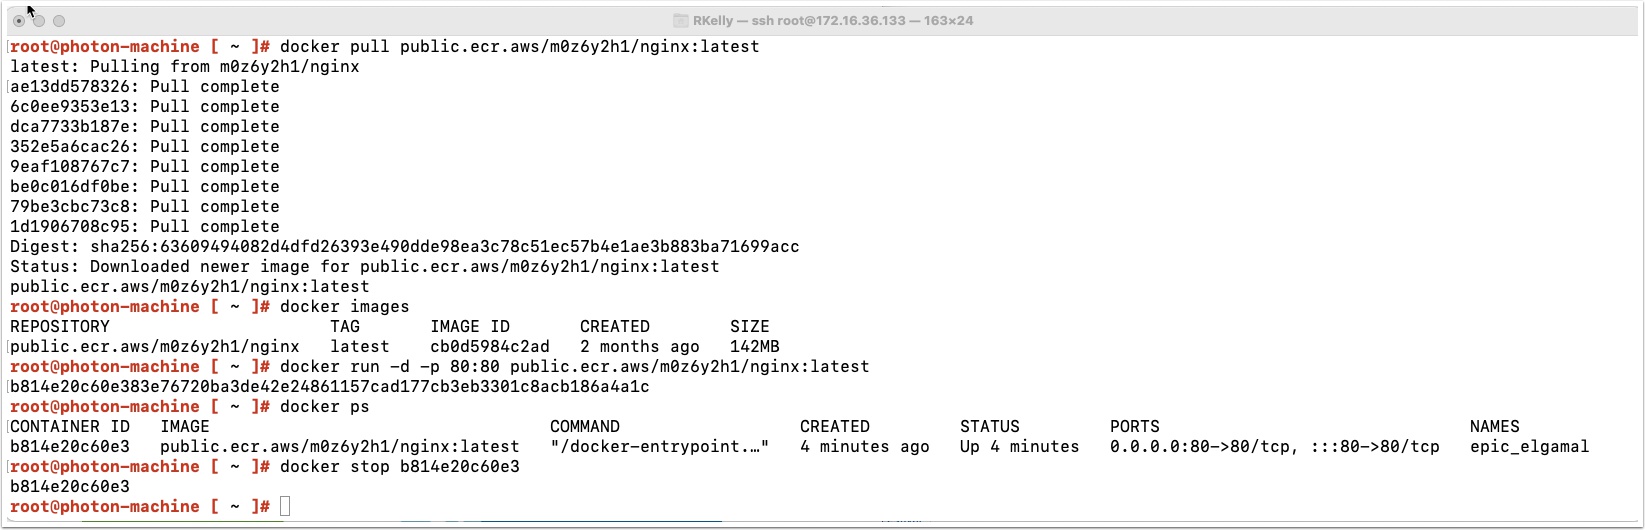
Task: Click the 'docker run -d -p 80:80' command
Action: pos(575,367)
